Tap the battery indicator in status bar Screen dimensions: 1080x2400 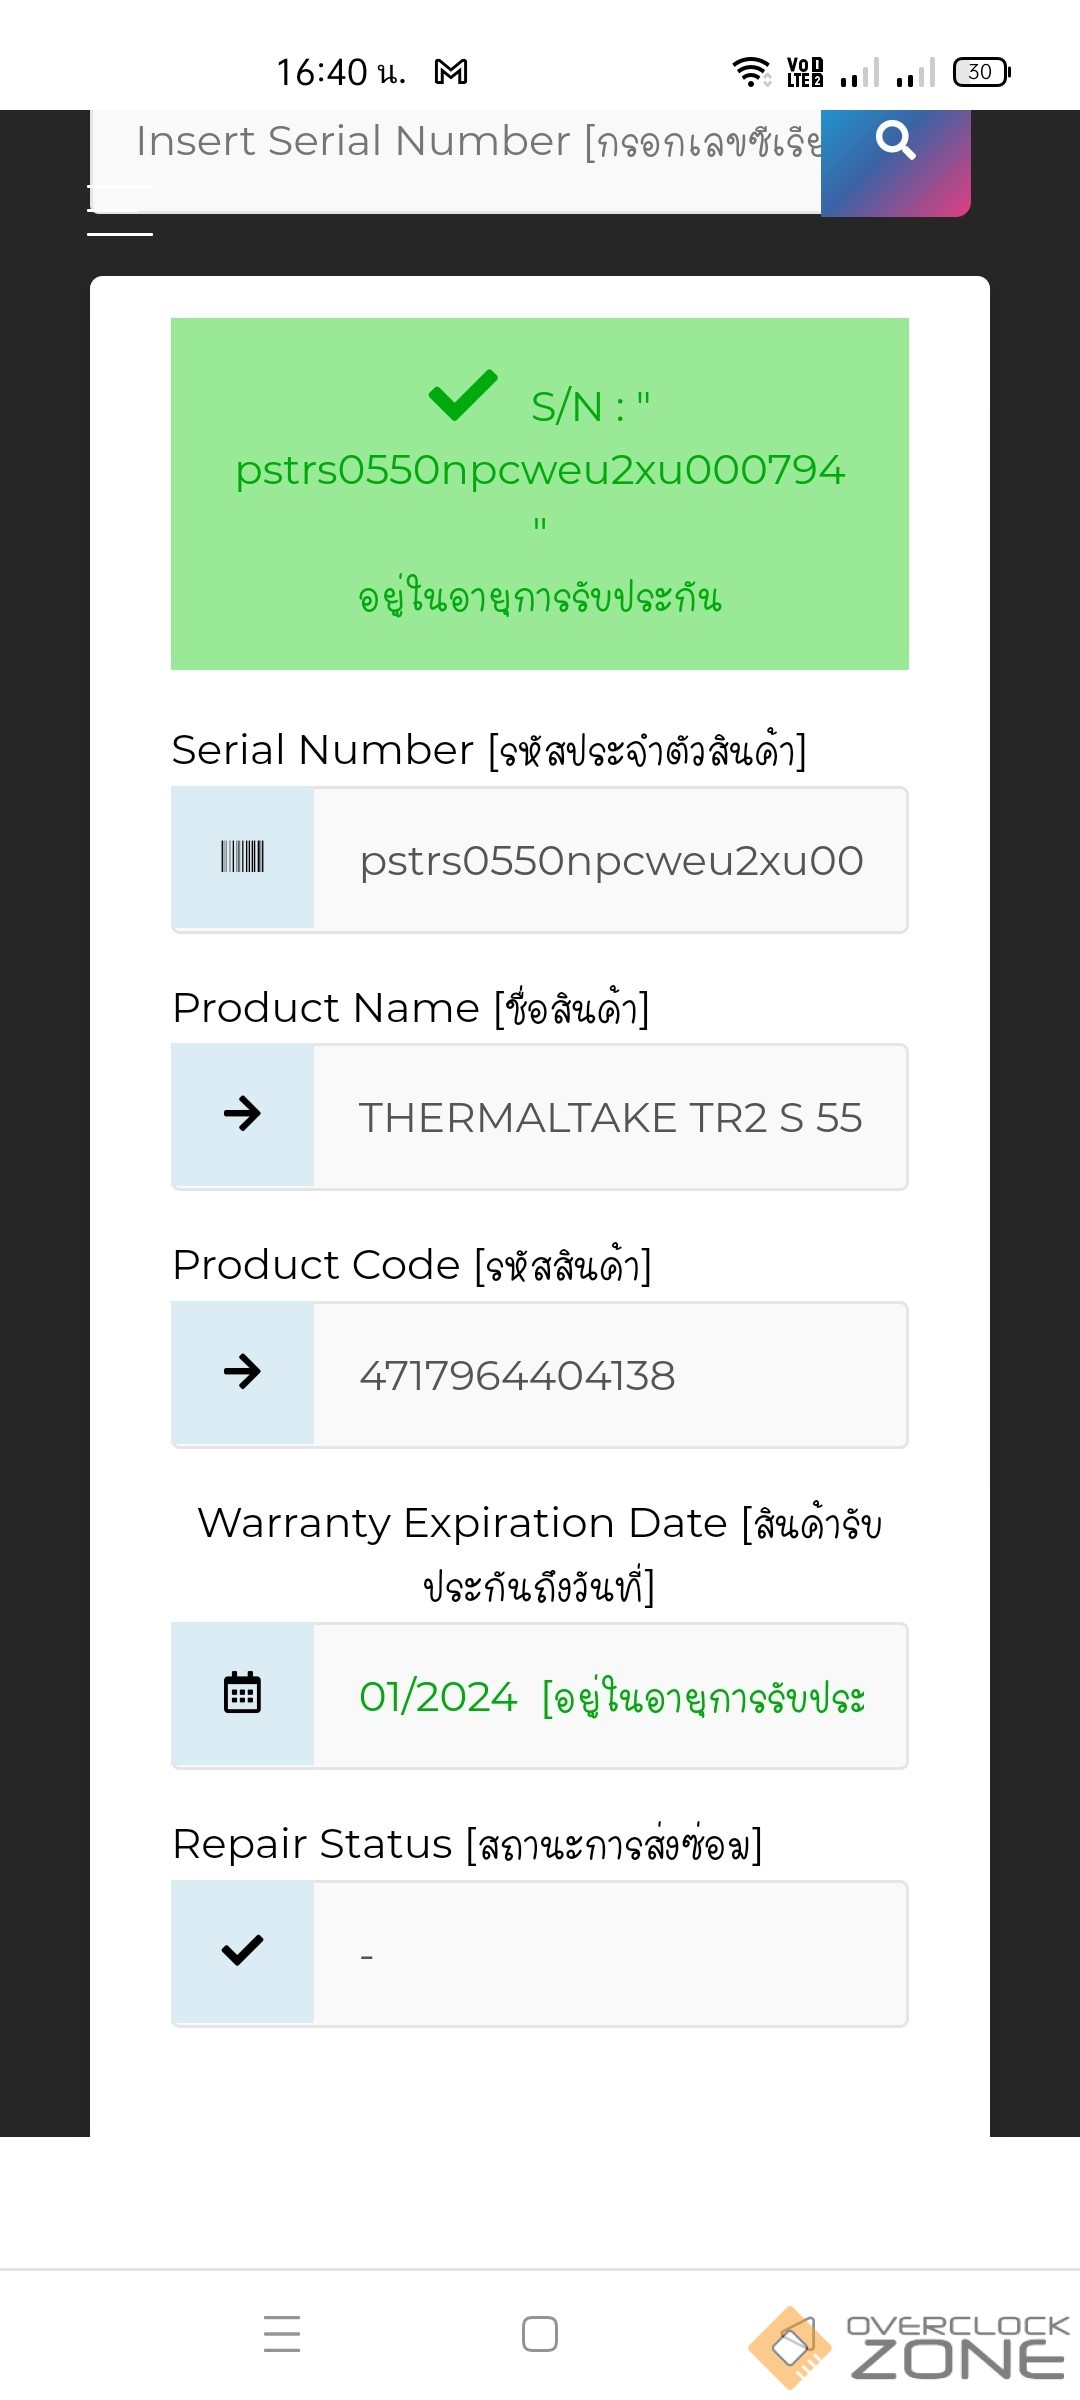982,72
